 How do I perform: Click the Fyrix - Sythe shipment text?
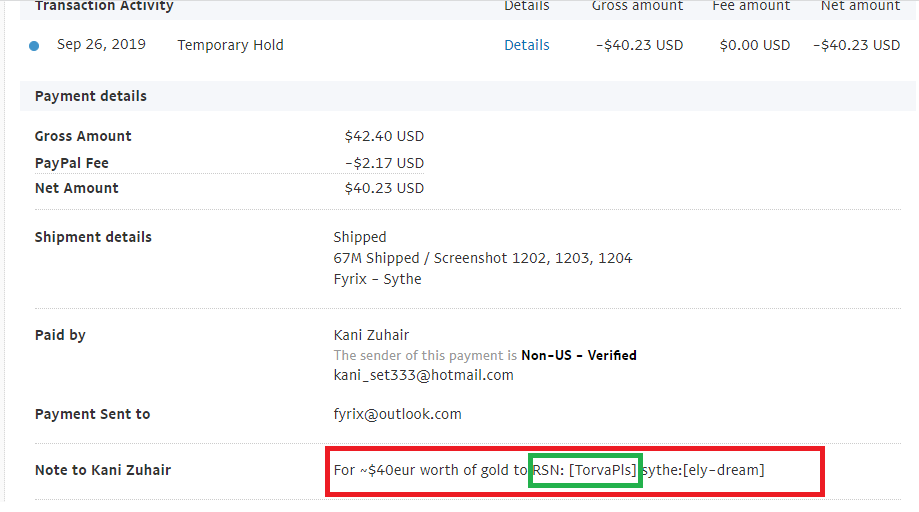coord(377,279)
